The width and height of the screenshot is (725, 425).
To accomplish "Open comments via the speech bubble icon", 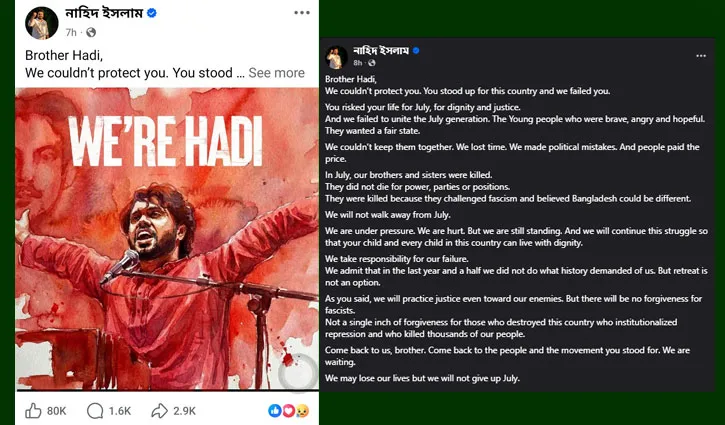I will 96,410.
